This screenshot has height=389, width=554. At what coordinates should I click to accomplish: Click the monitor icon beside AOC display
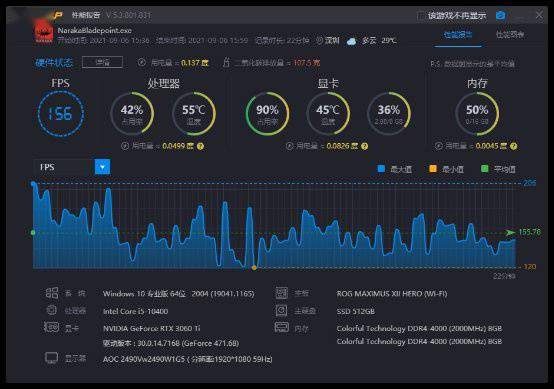52,358
